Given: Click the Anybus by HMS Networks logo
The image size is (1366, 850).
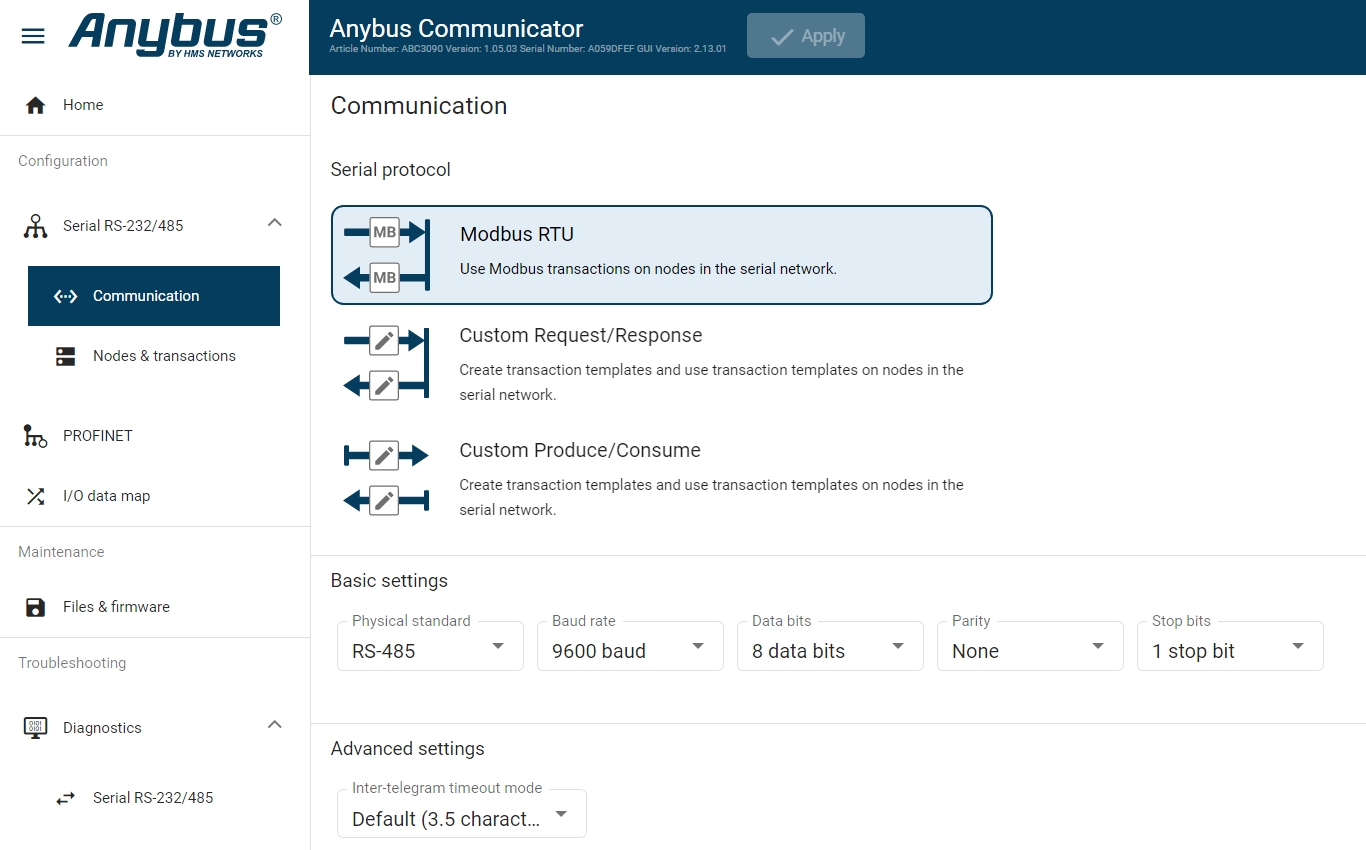Looking at the screenshot, I should [x=175, y=35].
